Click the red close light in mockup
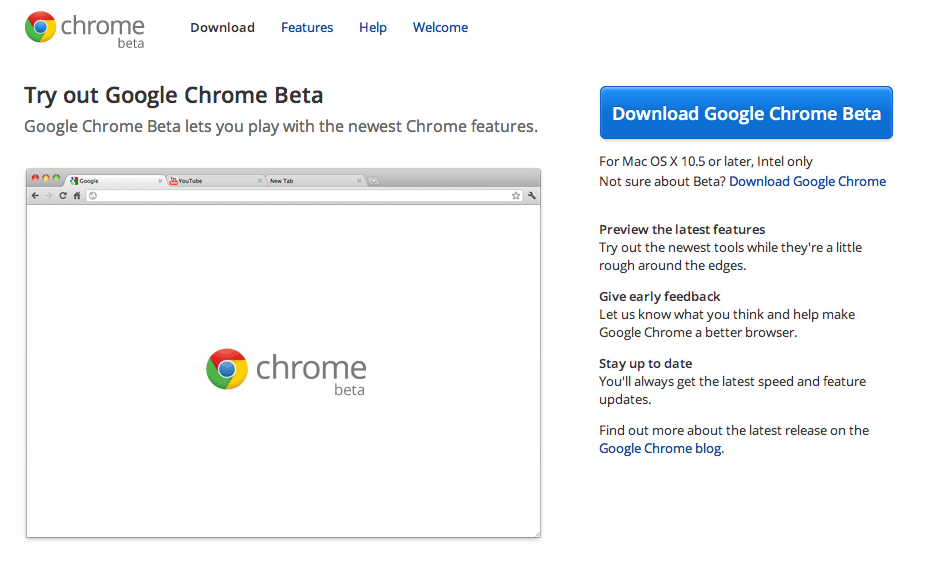This screenshot has height=564, width=940. tap(35, 178)
